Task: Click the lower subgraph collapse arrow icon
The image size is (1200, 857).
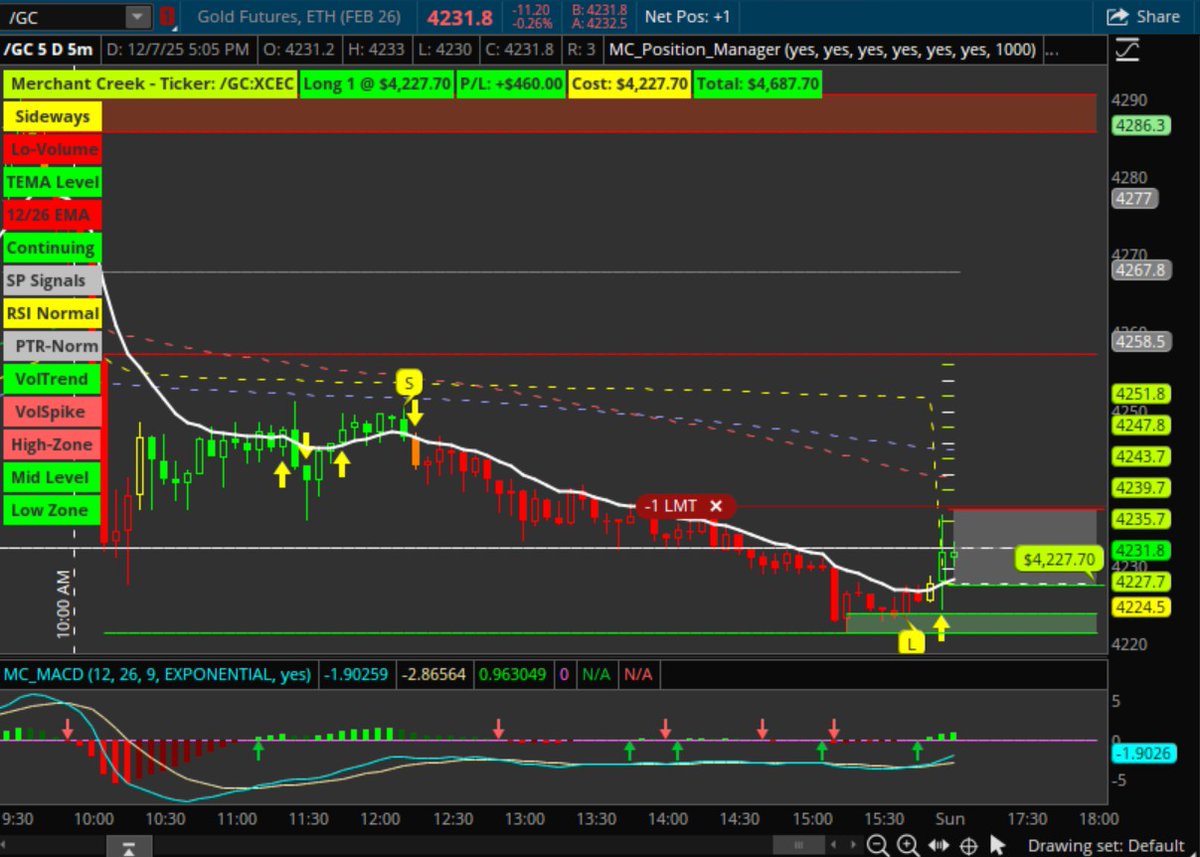Action: 128,849
